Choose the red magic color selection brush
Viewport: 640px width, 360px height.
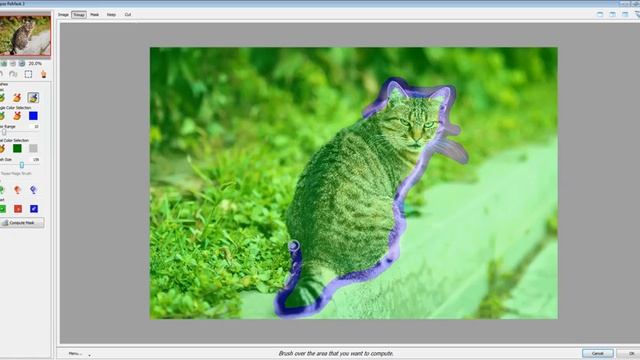[x=17, y=116]
